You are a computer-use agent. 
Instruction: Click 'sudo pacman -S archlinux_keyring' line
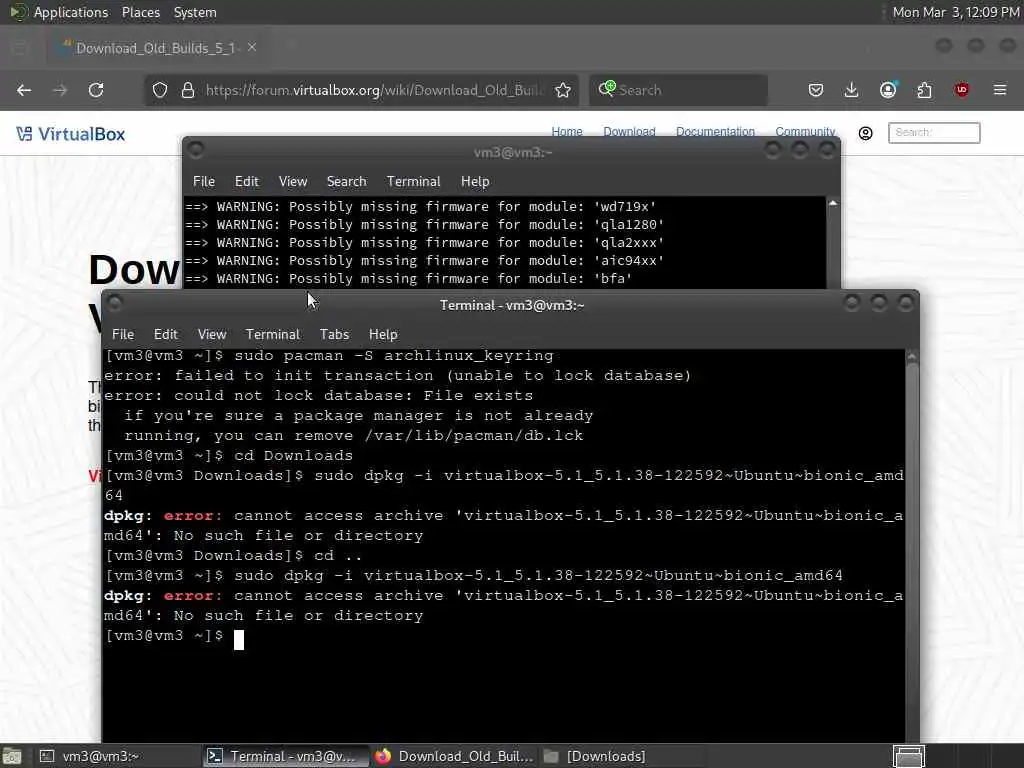[x=329, y=356]
